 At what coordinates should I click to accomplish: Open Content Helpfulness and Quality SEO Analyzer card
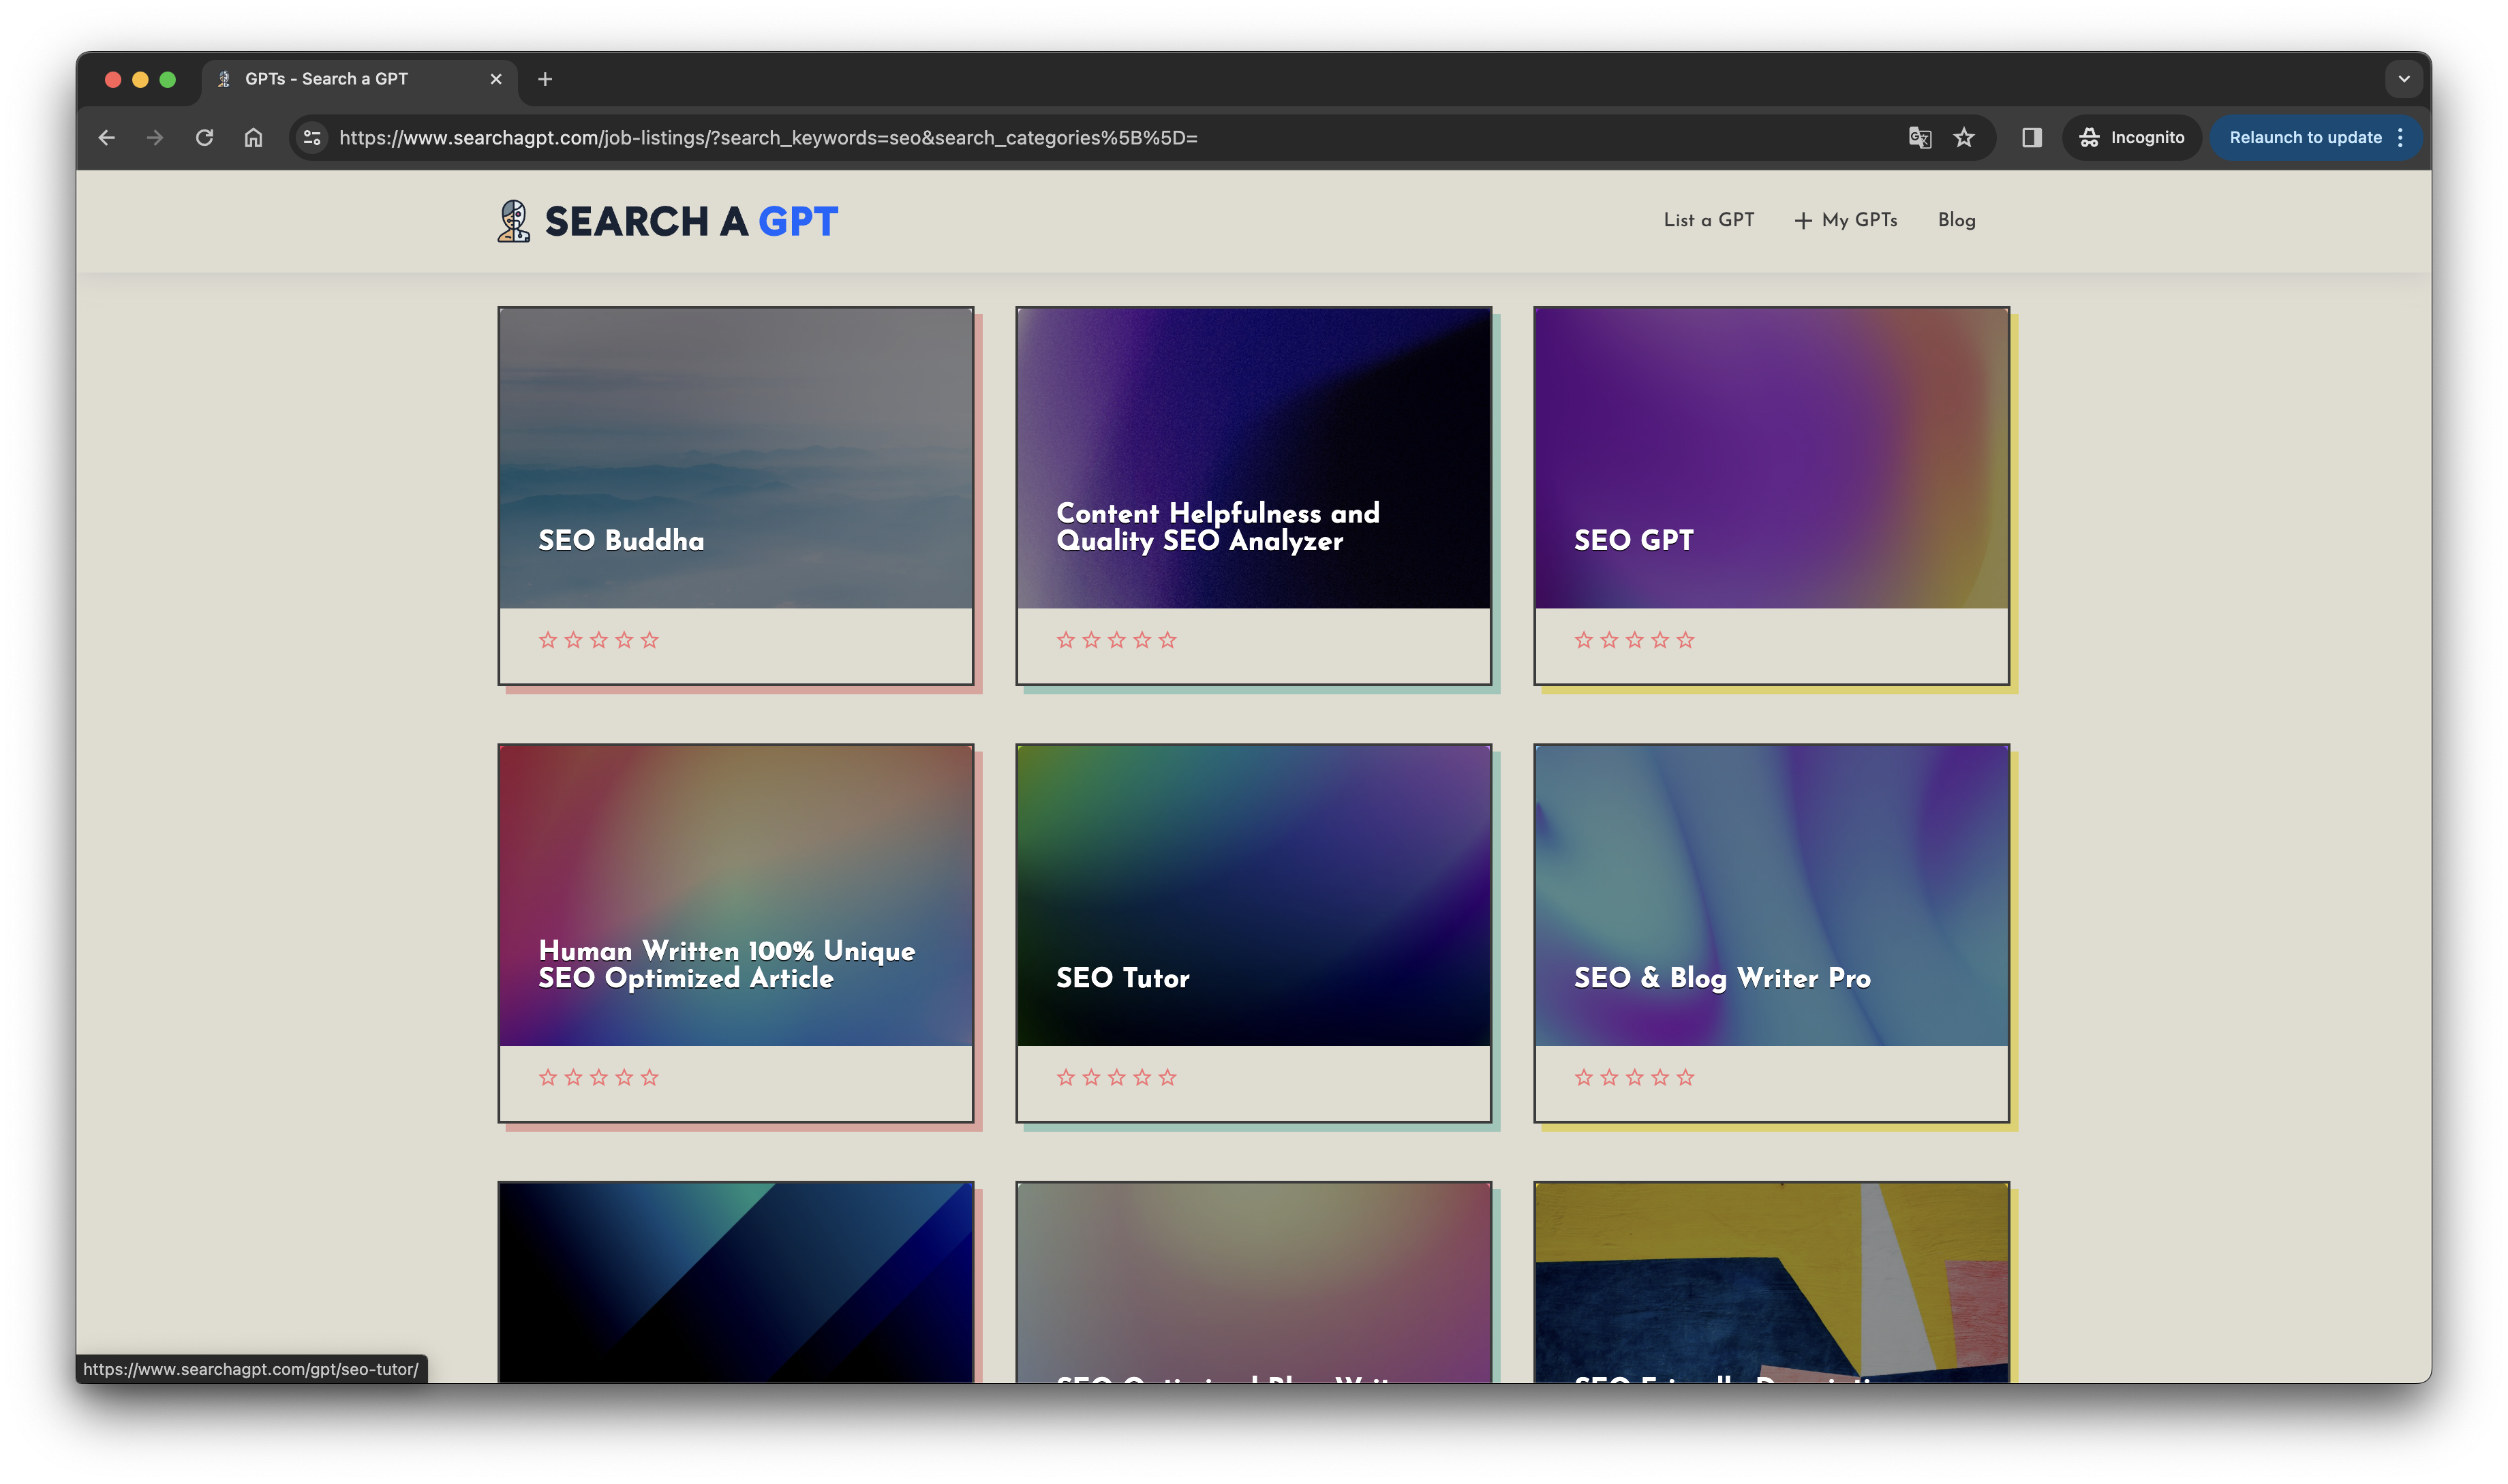pyautogui.click(x=1254, y=496)
